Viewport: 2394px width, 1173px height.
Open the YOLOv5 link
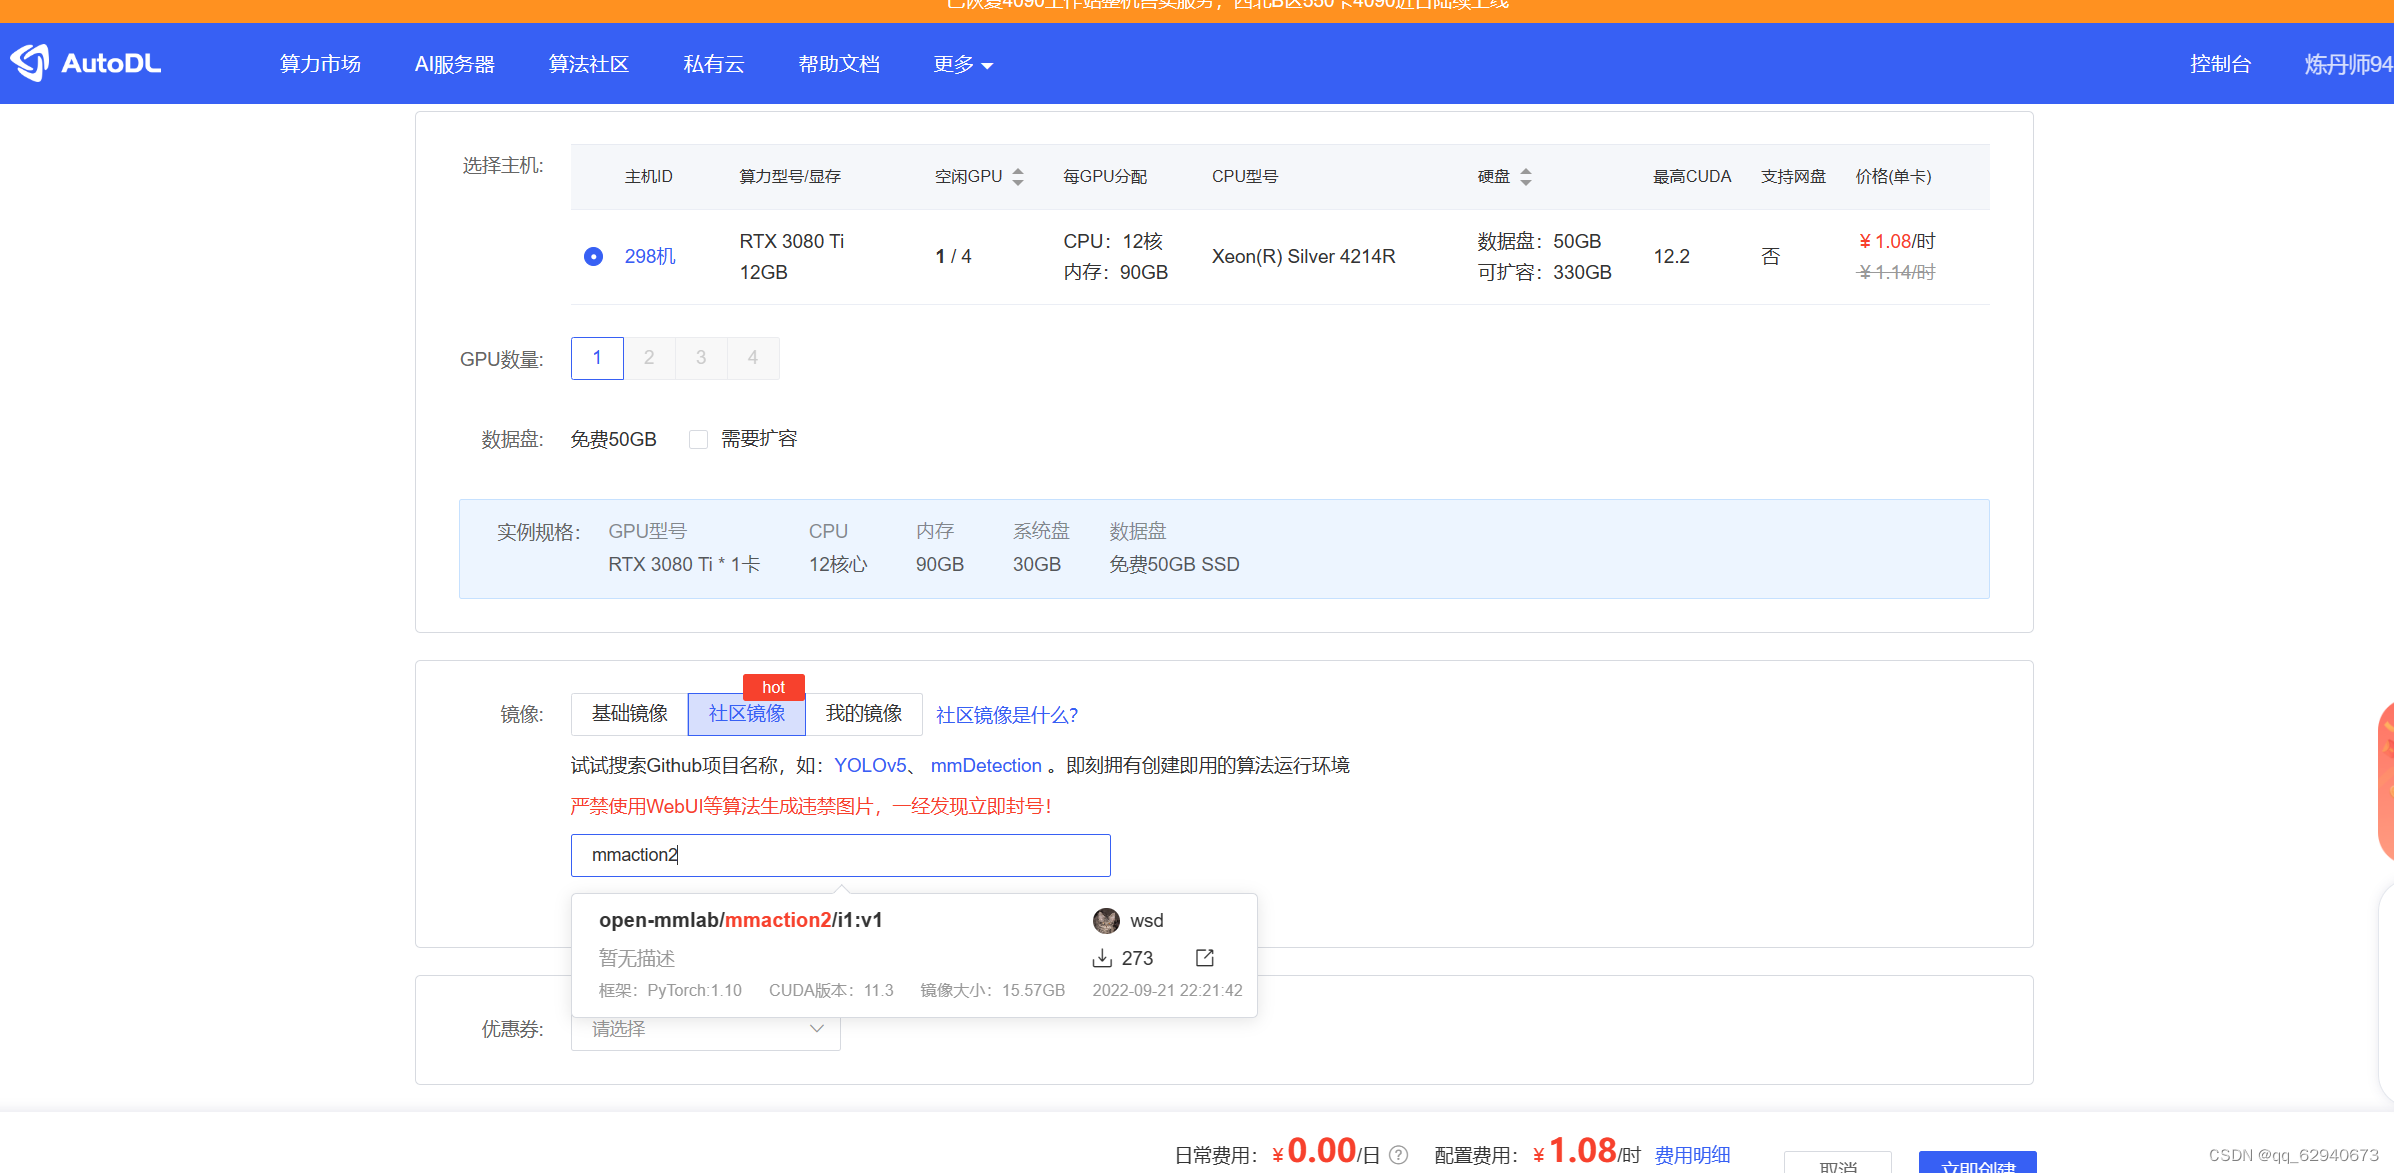[869, 766]
